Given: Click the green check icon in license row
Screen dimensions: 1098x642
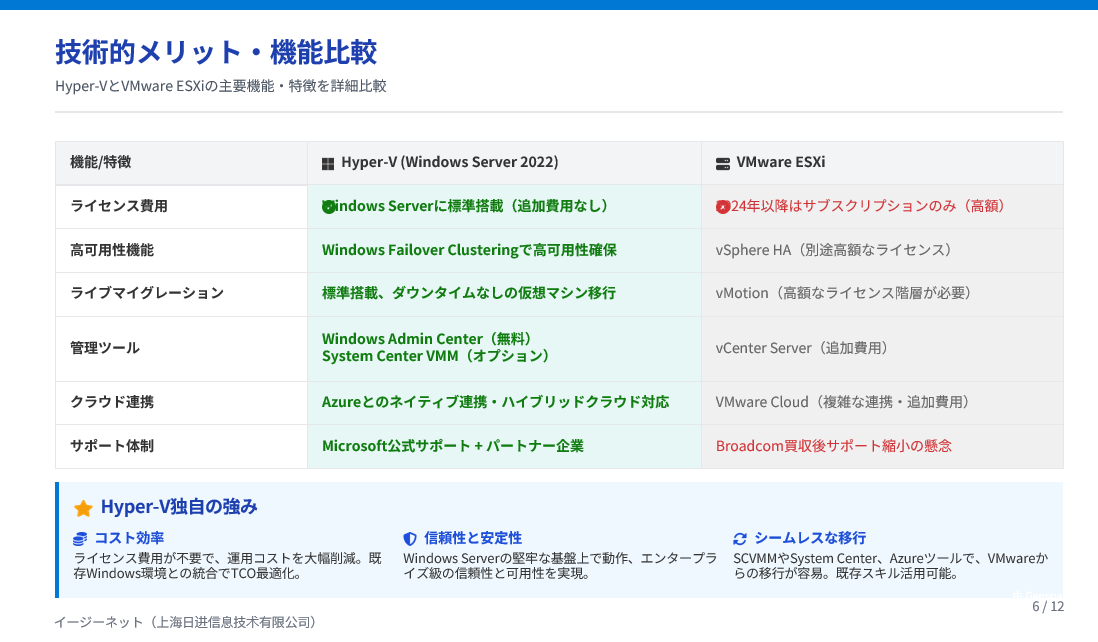Looking at the screenshot, I should tap(328, 207).
